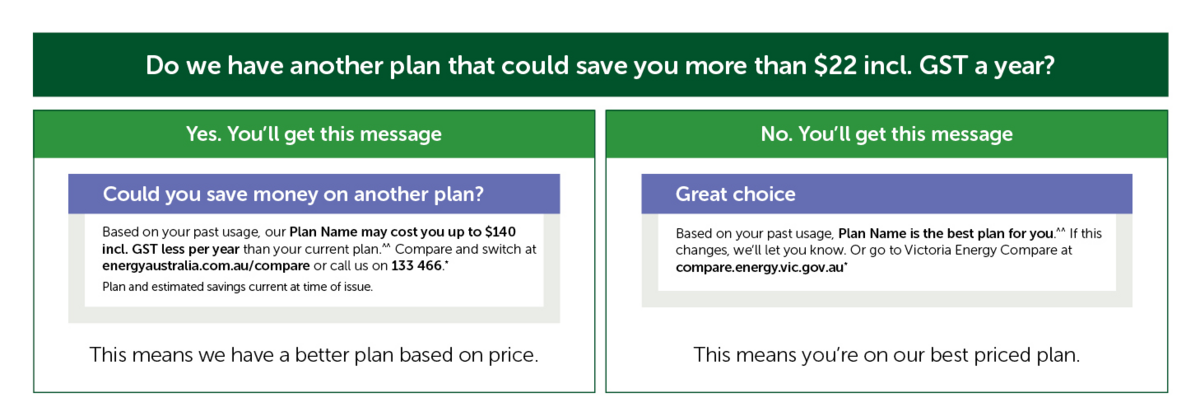Select the 'No. You'll get this message' header
This screenshot has height=412, width=1200.
click(886, 133)
